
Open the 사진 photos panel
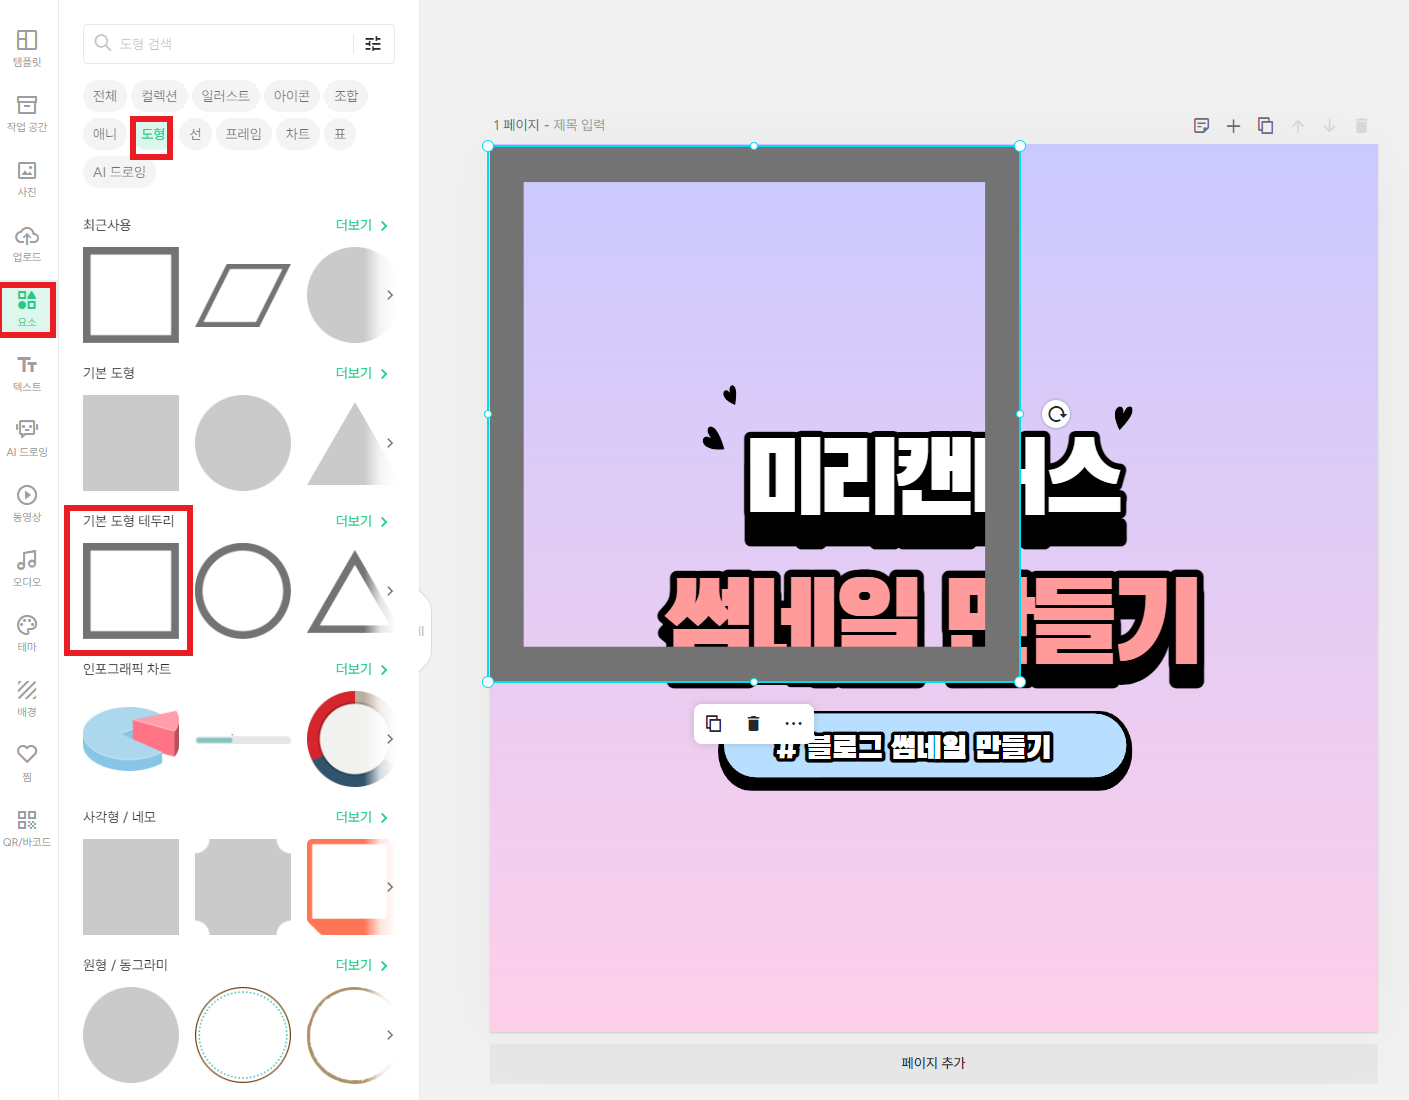tap(27, 178)
